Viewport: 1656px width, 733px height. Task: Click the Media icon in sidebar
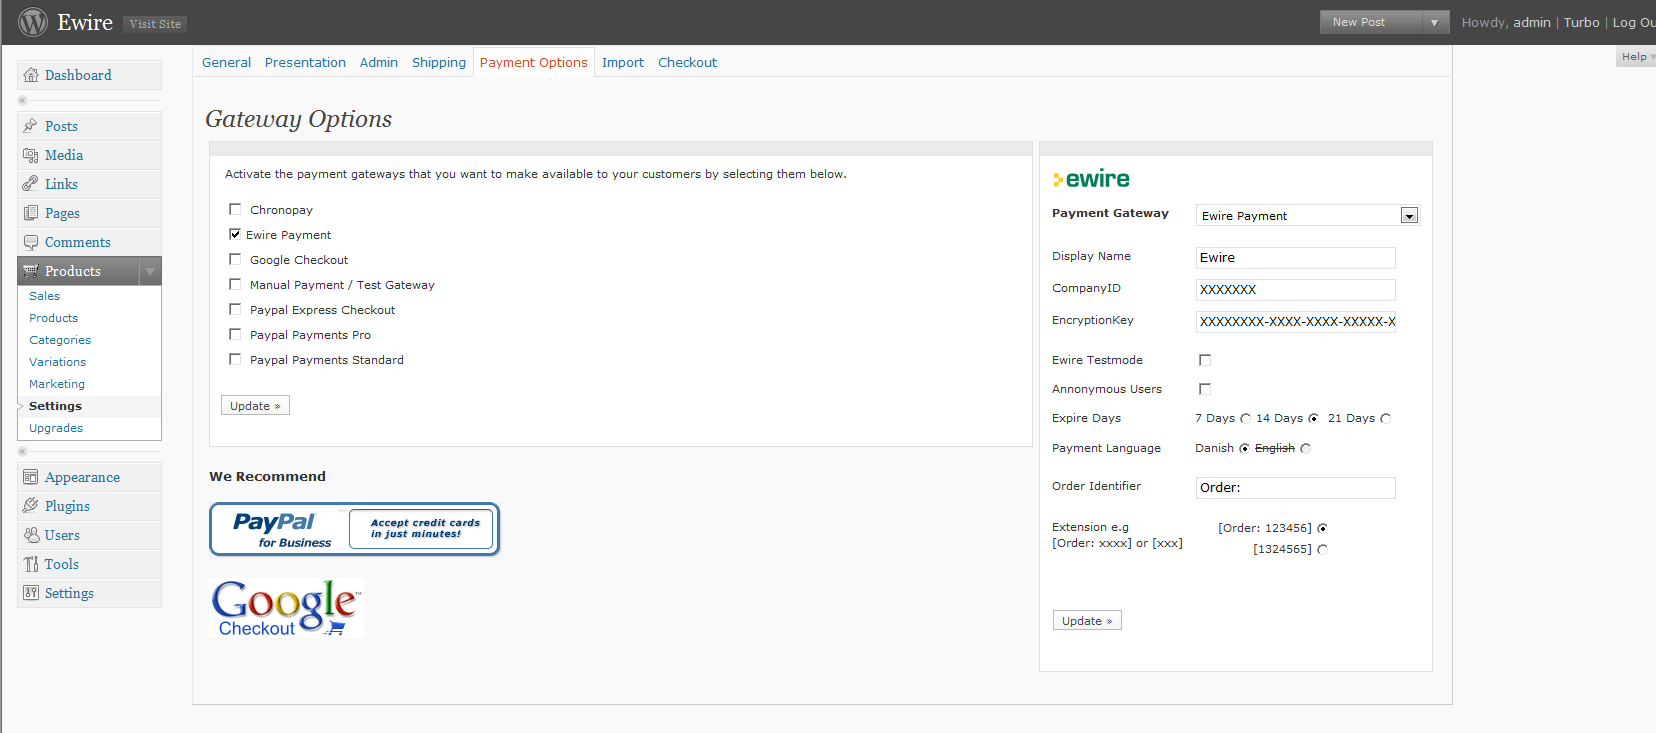(31, 155)
